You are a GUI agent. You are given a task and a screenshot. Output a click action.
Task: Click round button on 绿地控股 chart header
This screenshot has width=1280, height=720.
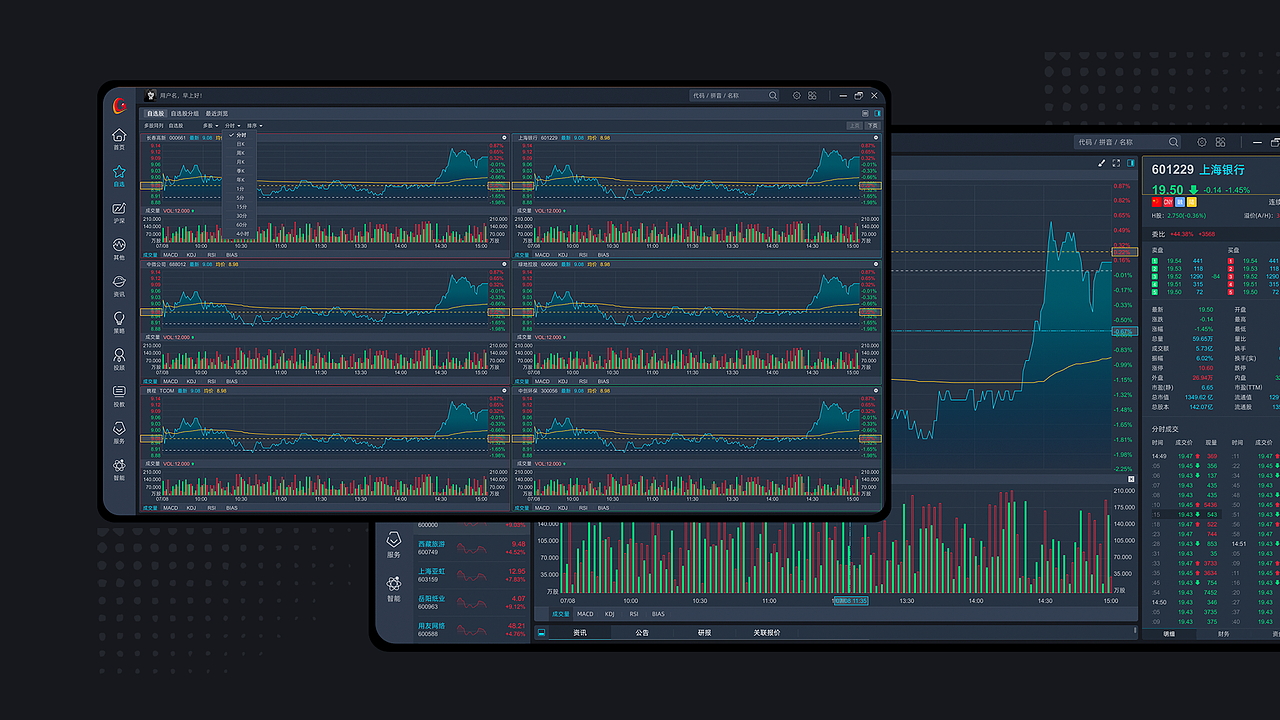876,265
